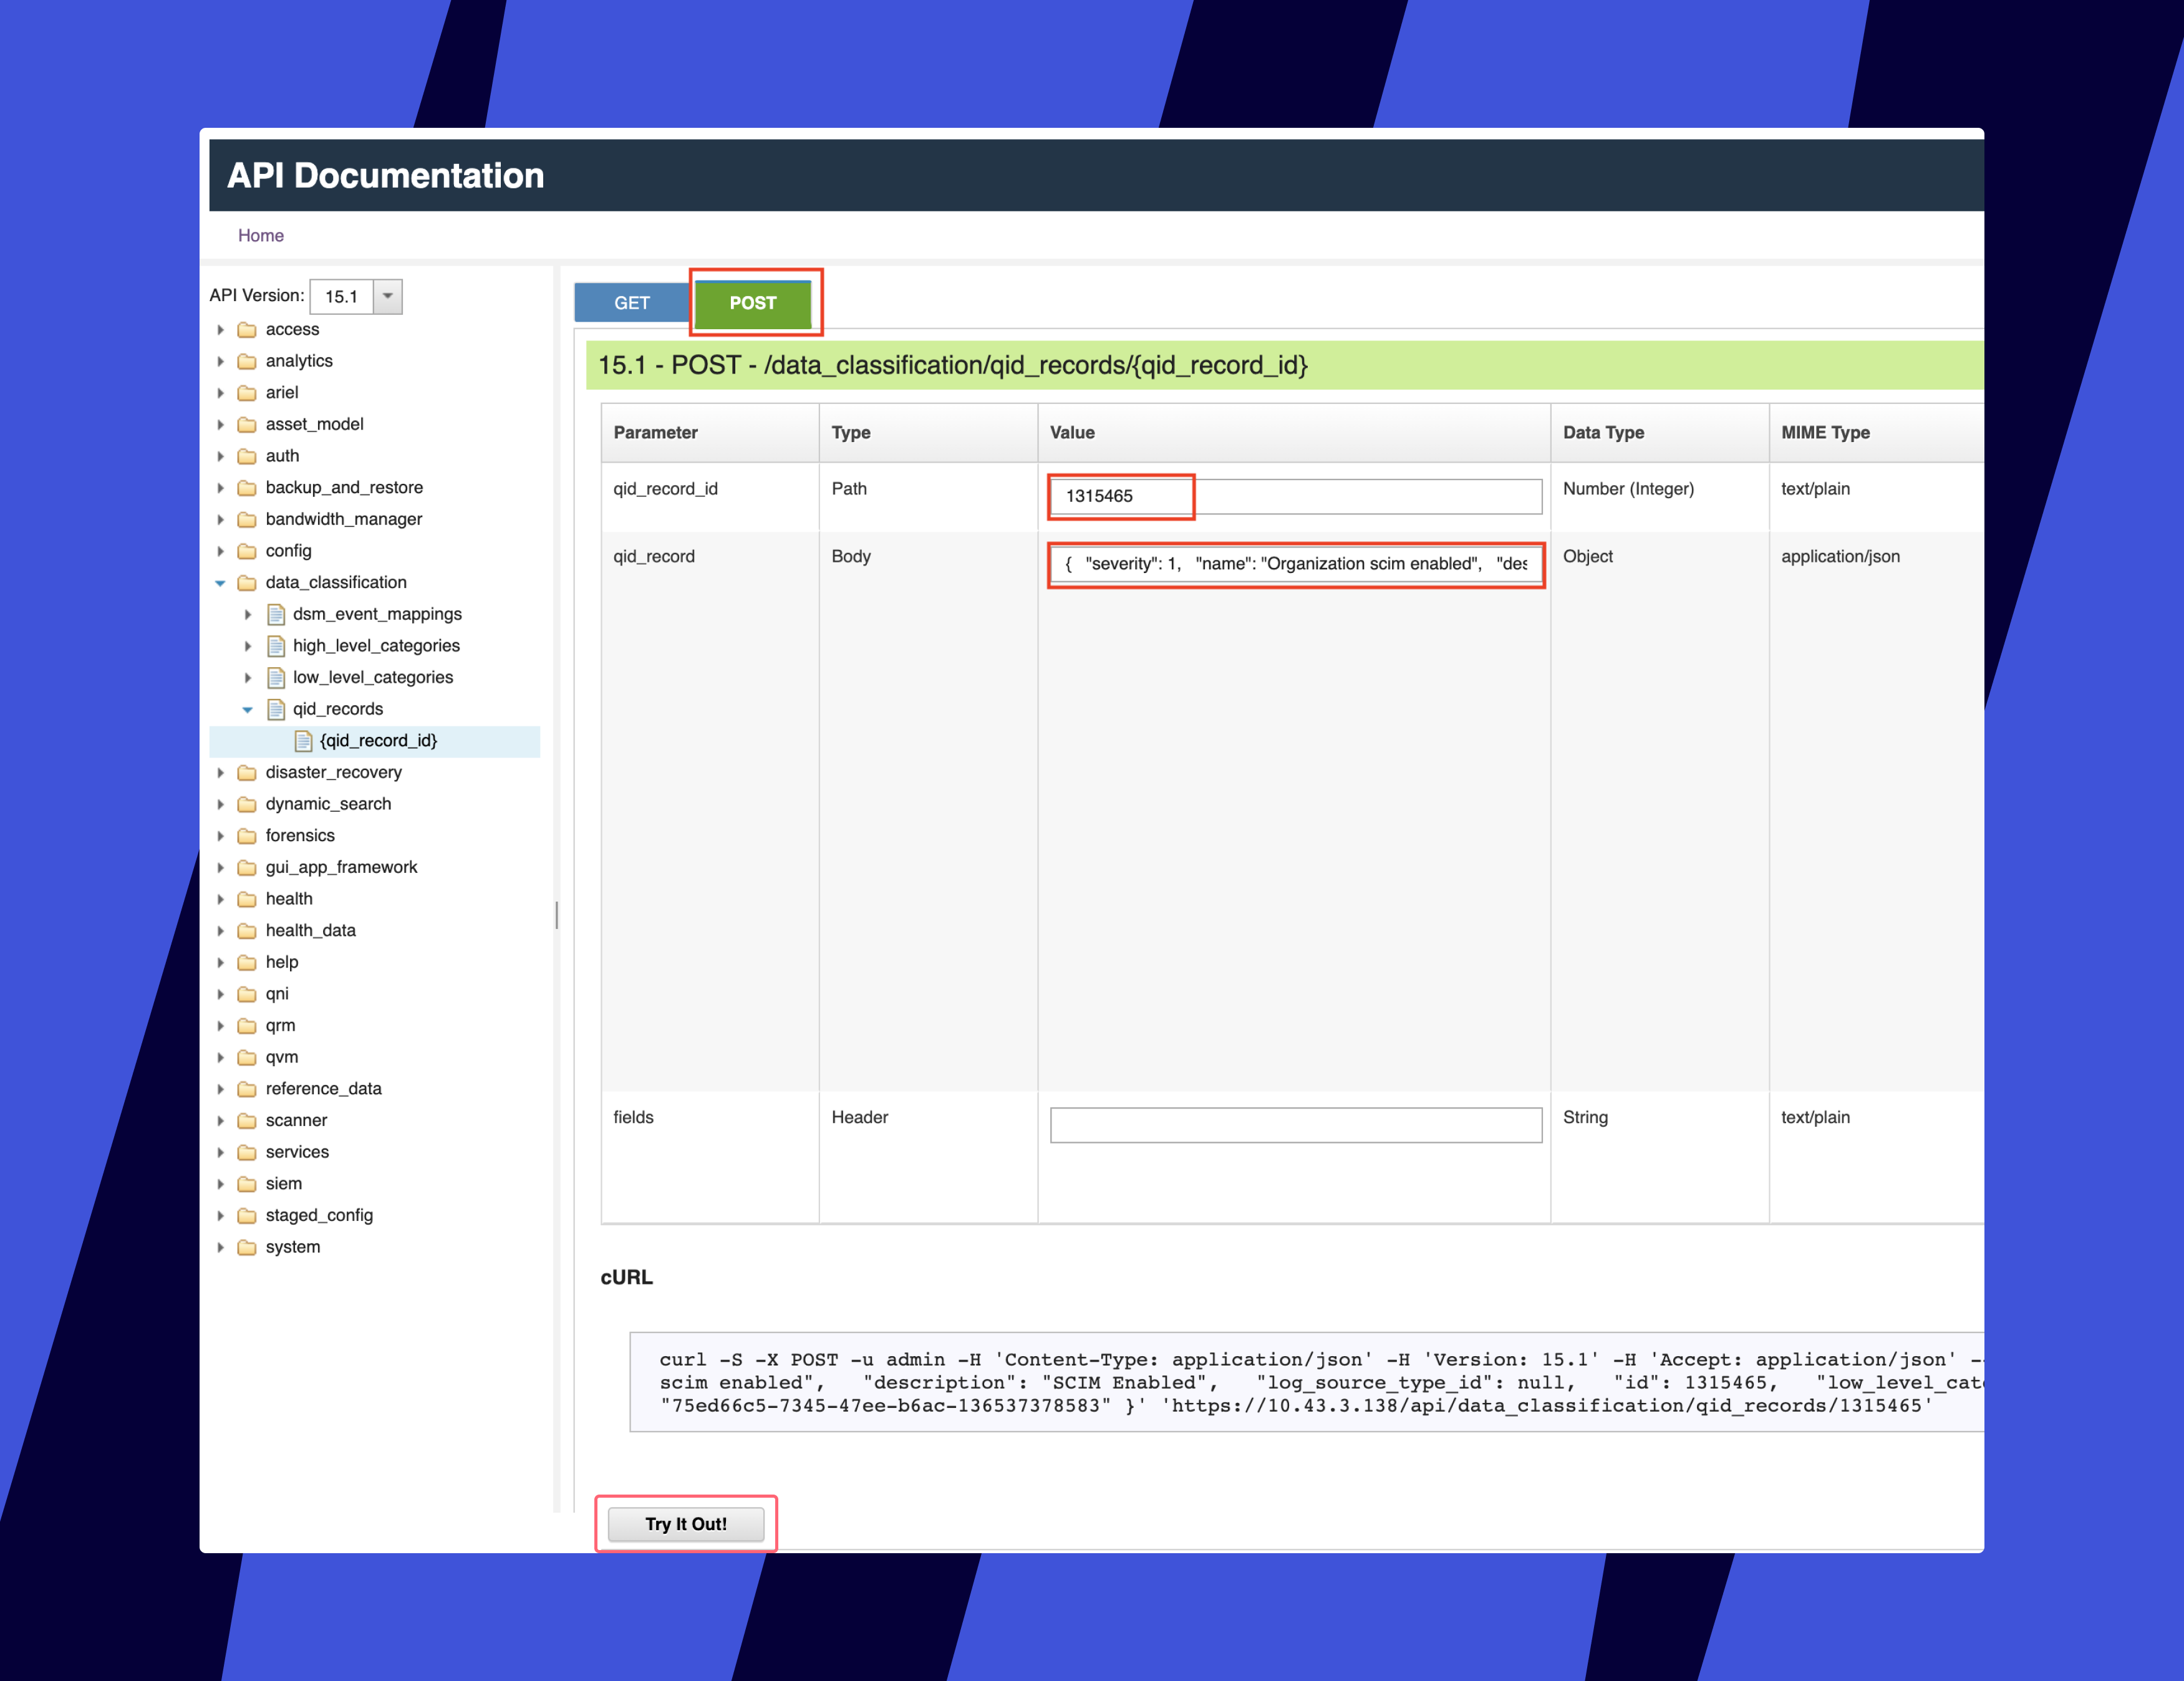Click the API Version 15.1 combo box
Viewport: 2184px width, 1681px height.
pyautogui.click(x=356, y=296)
